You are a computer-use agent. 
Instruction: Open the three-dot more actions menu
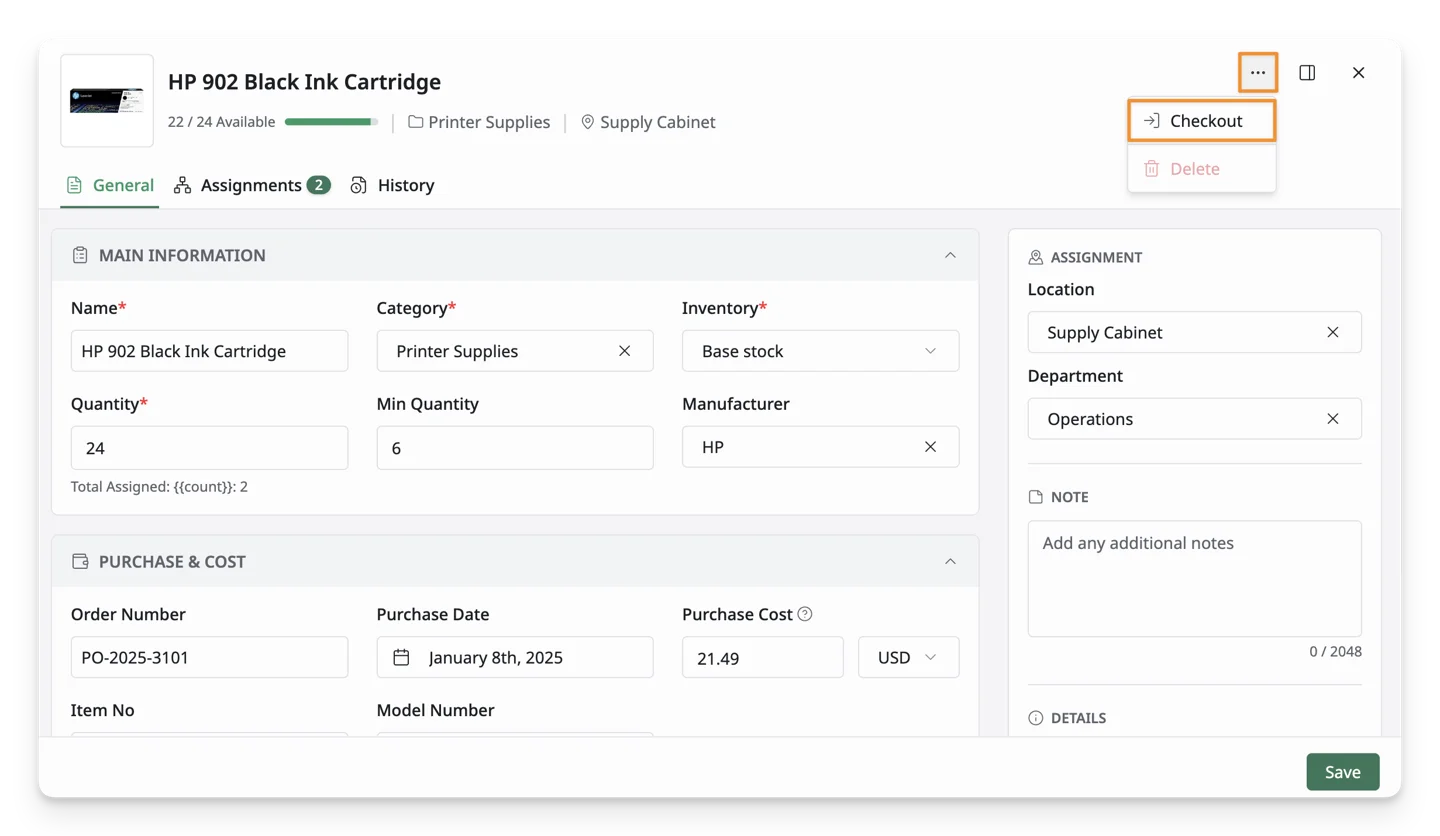tap(1258, 73)
